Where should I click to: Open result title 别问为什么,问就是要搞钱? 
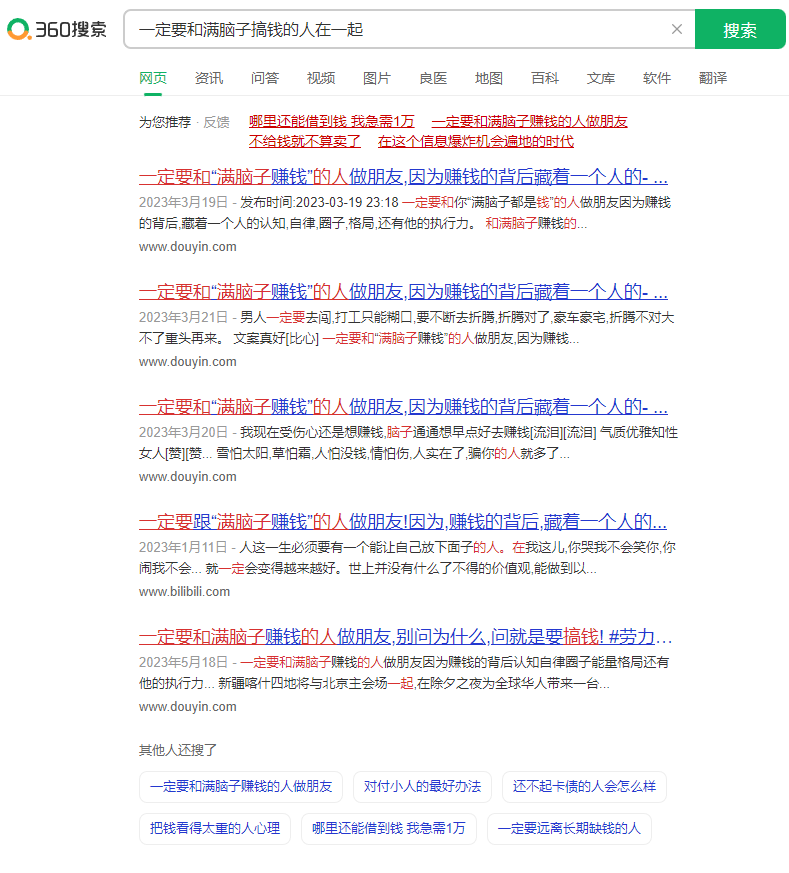point(405,636)
